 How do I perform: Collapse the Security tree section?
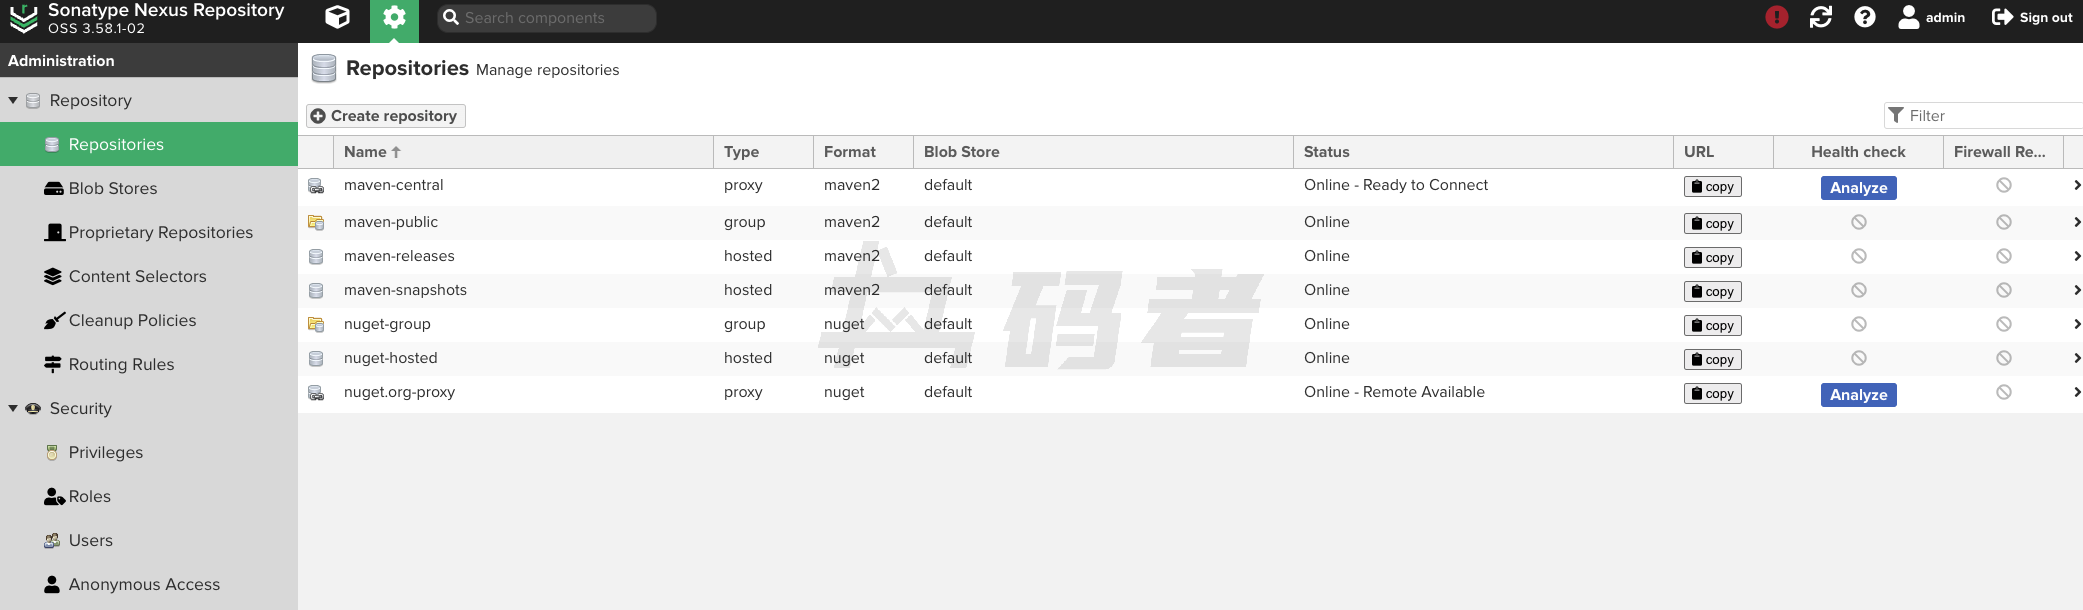pyautogui.click(x=13, y=409)
